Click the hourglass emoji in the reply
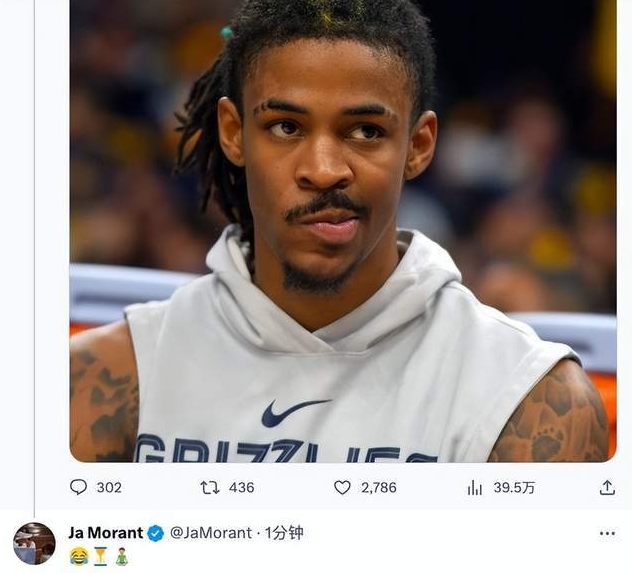Viewport: 632px width, 573px height. coord(100,556)
